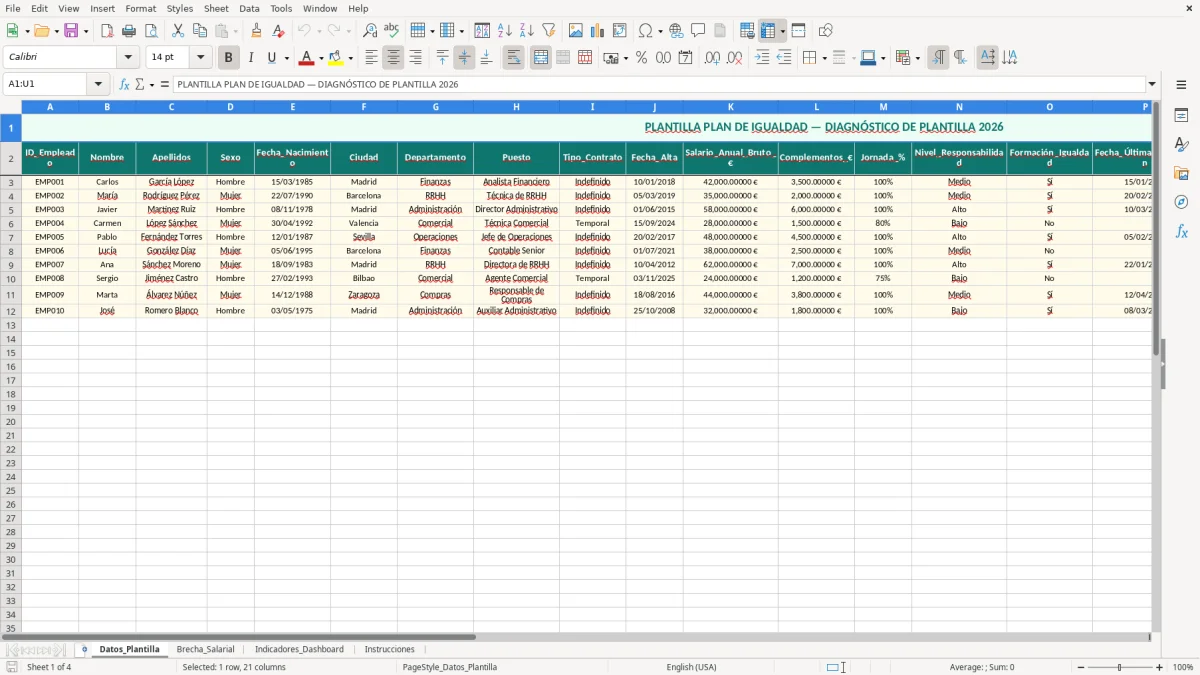The width and height of the screenshot is (1200, 675).
Task: Open Borders dropdown arrow
Action: coord(824,58)
